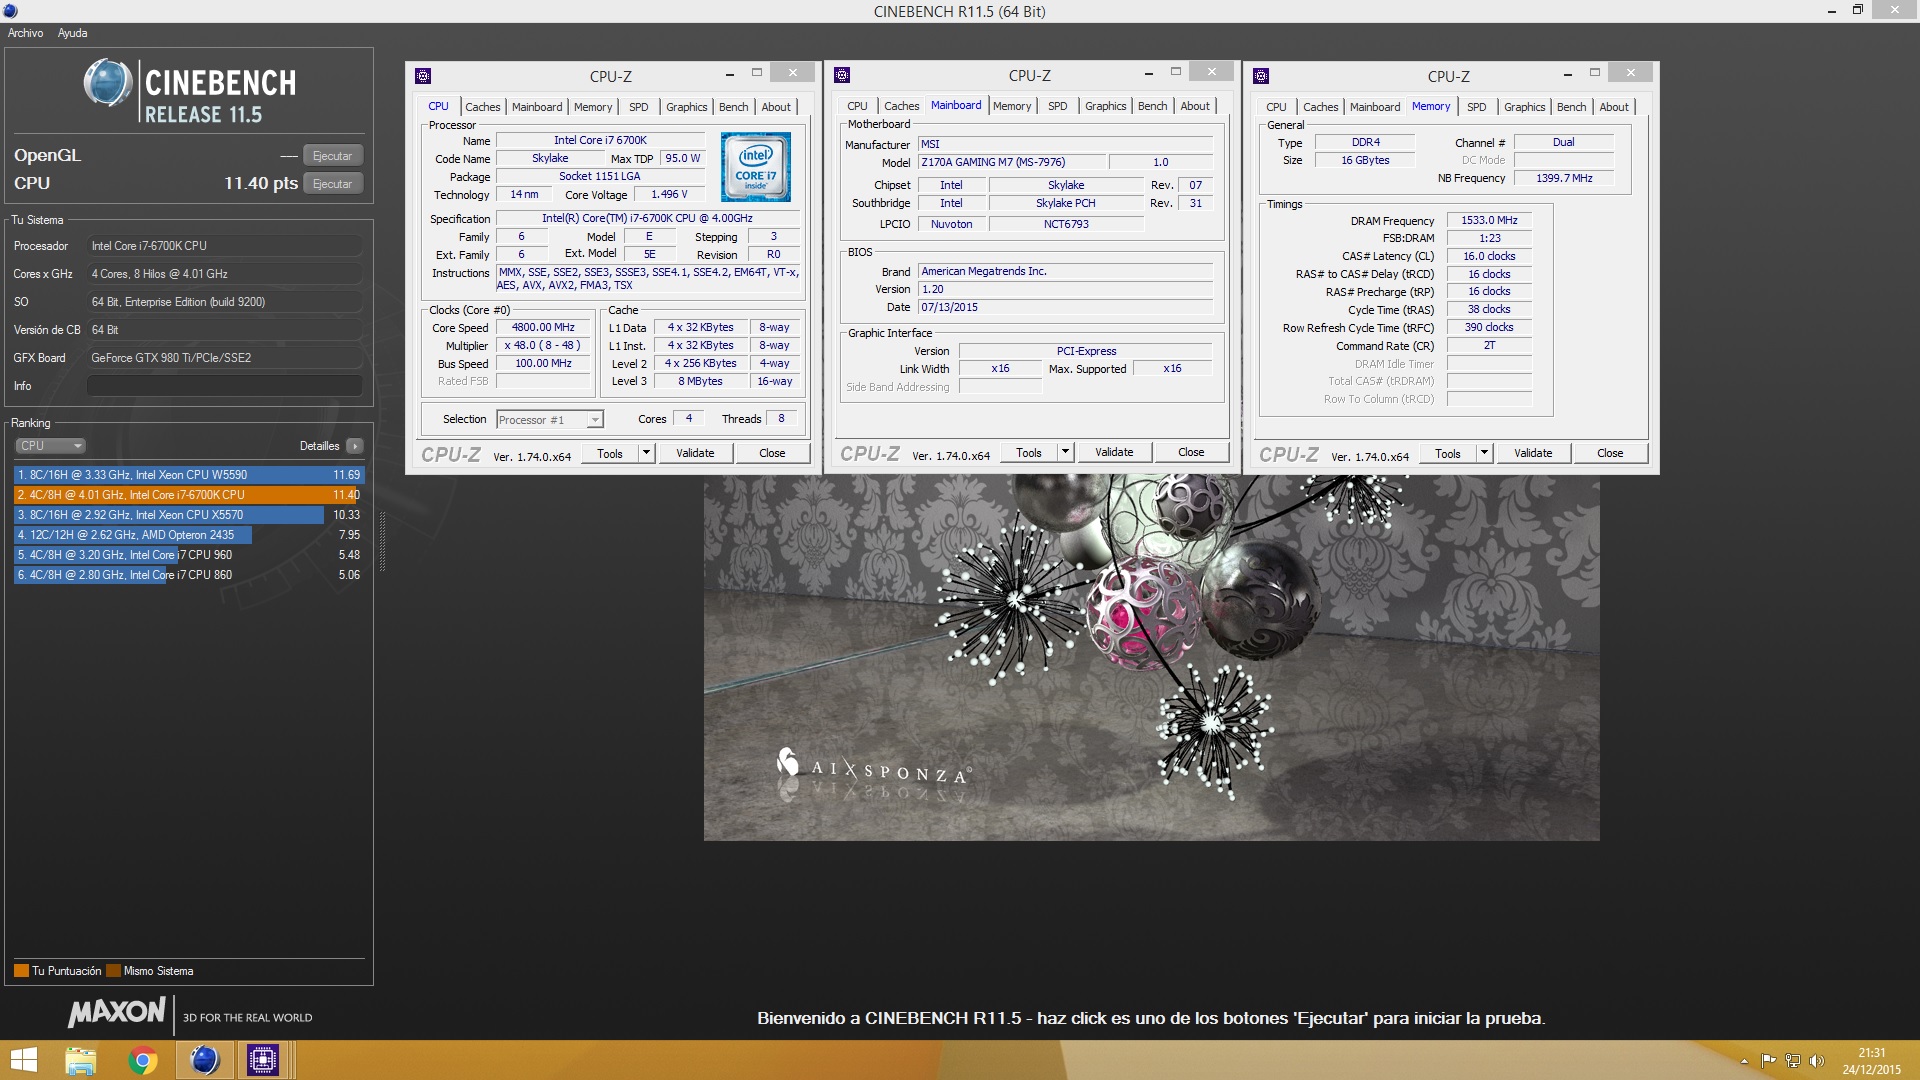
Task: Click Close button in first CPU-Z window
Action: [x=772, y=454]
